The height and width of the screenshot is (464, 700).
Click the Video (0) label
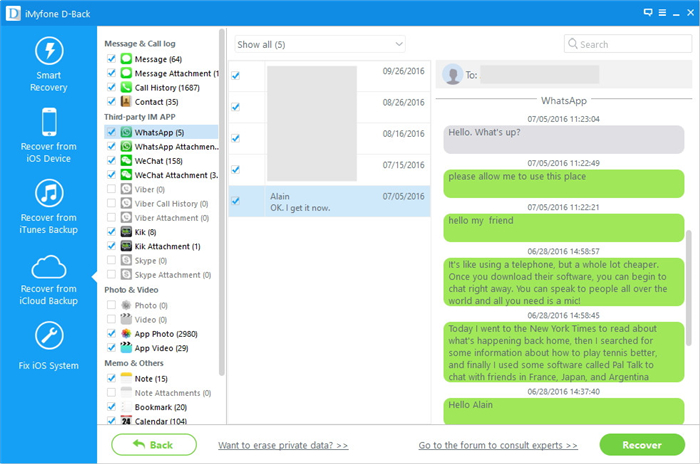click(x=151, y=320)
